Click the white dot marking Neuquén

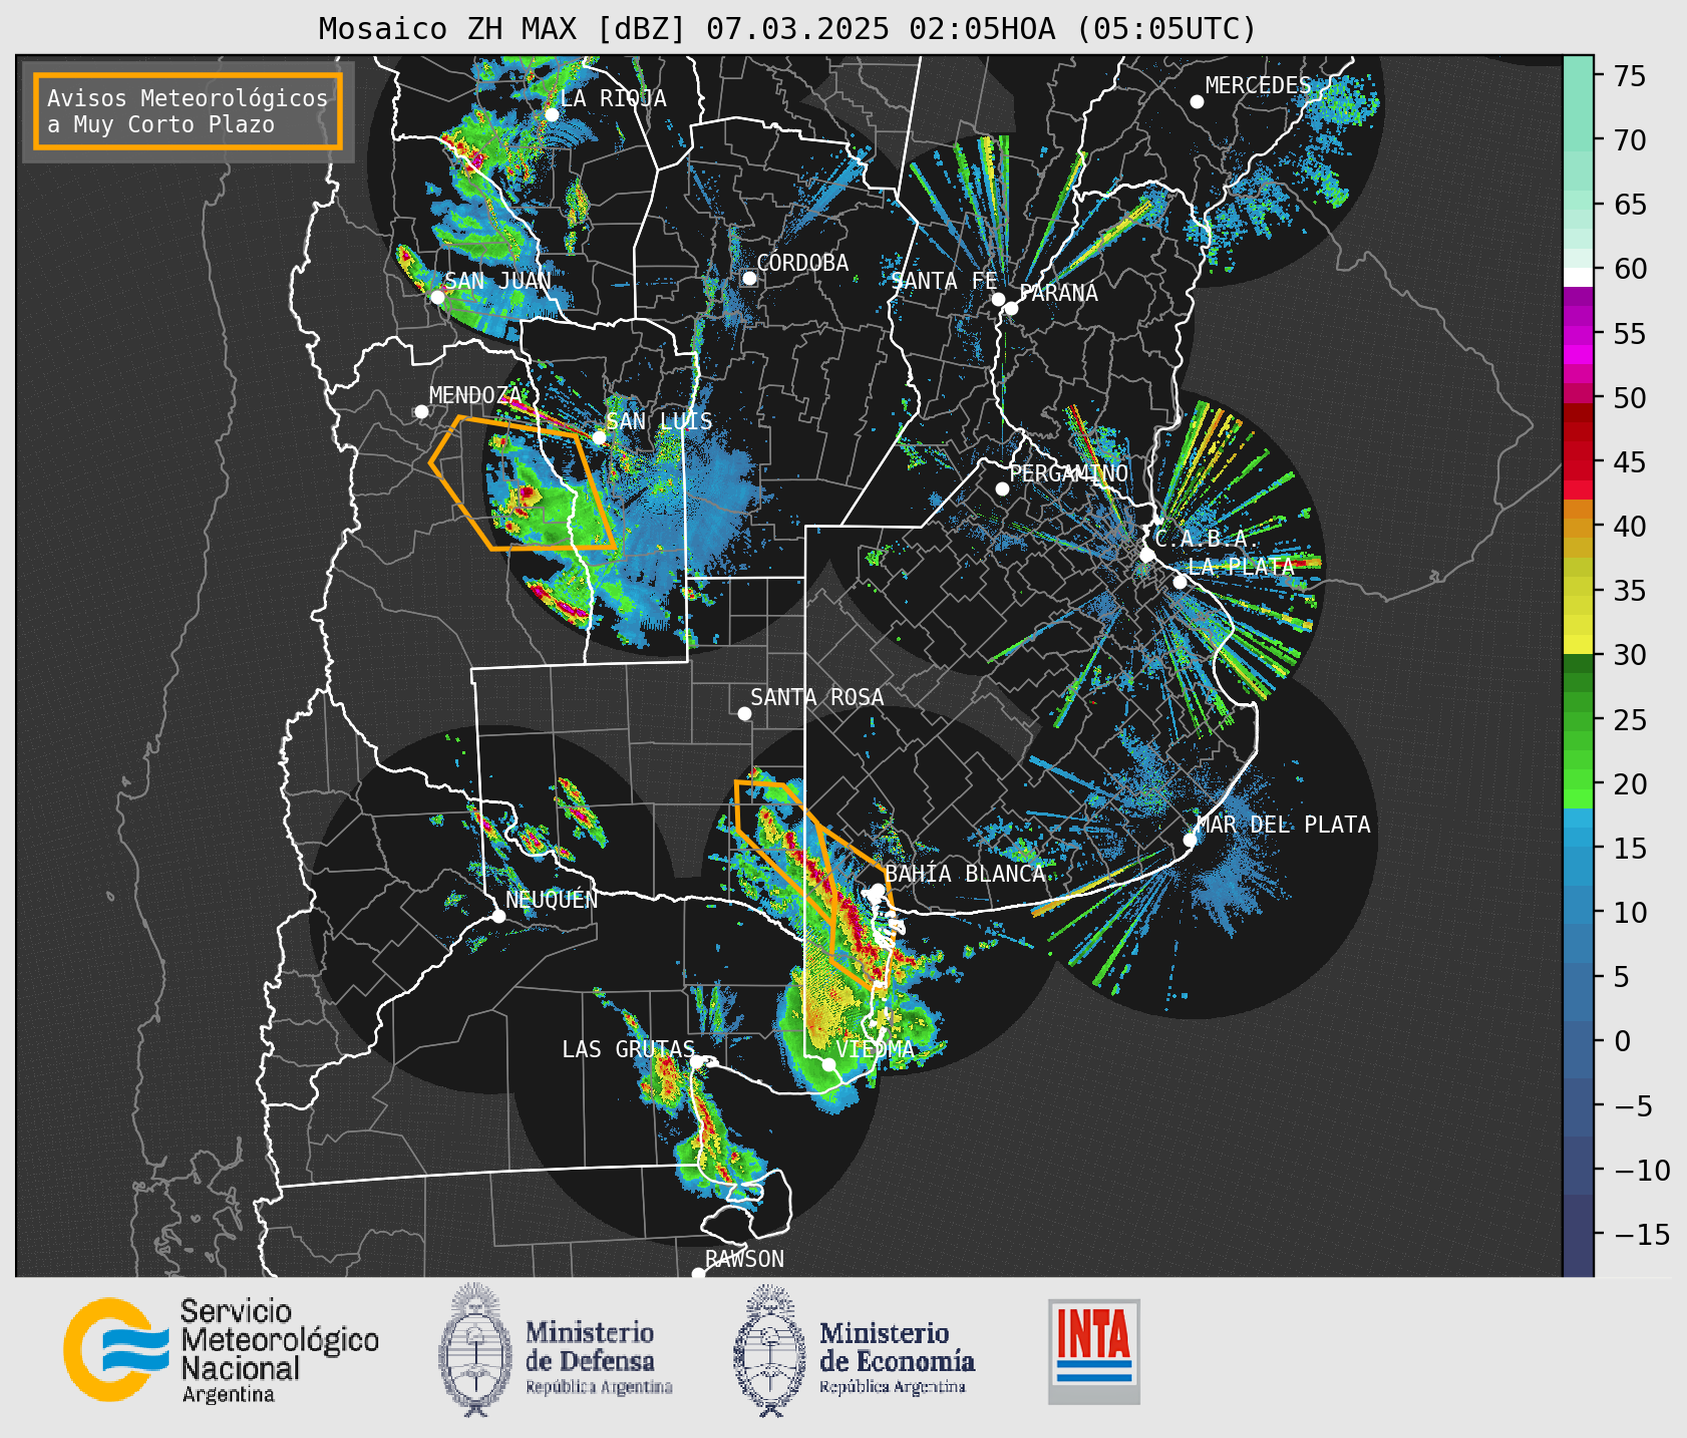point(498,915)
